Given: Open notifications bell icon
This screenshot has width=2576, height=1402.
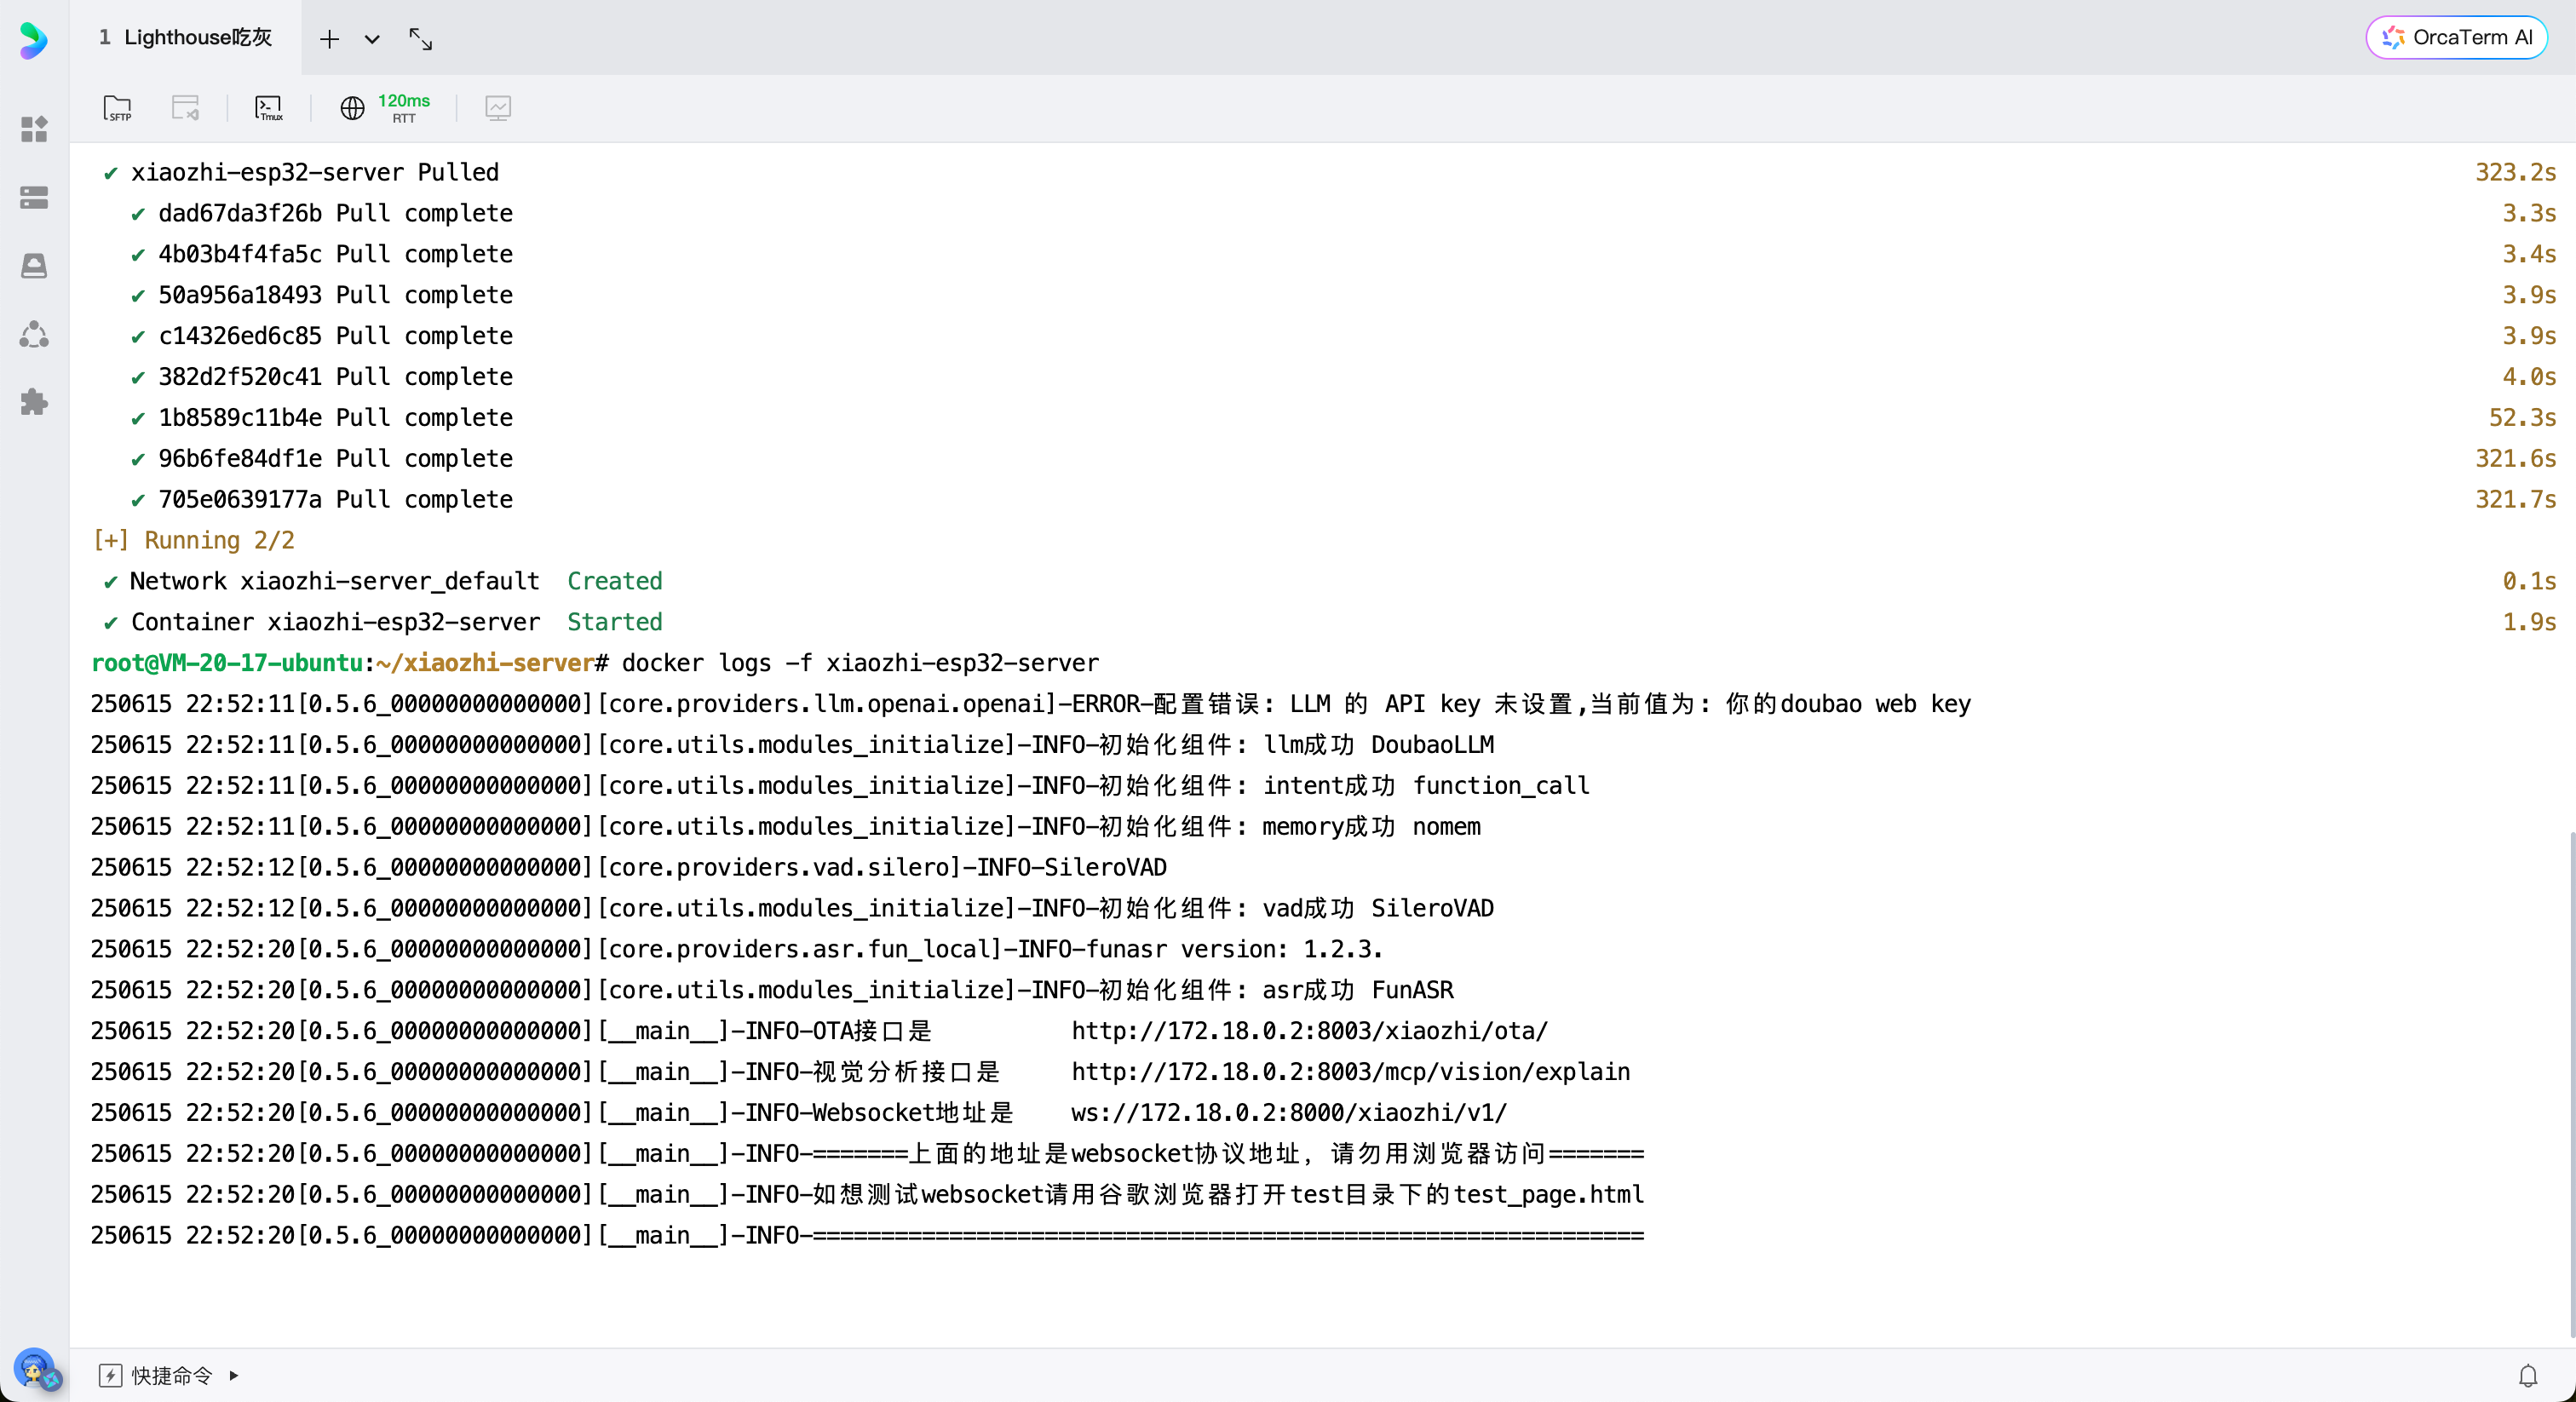Looking at the screenshot, I should (x=2528, y=1376).
